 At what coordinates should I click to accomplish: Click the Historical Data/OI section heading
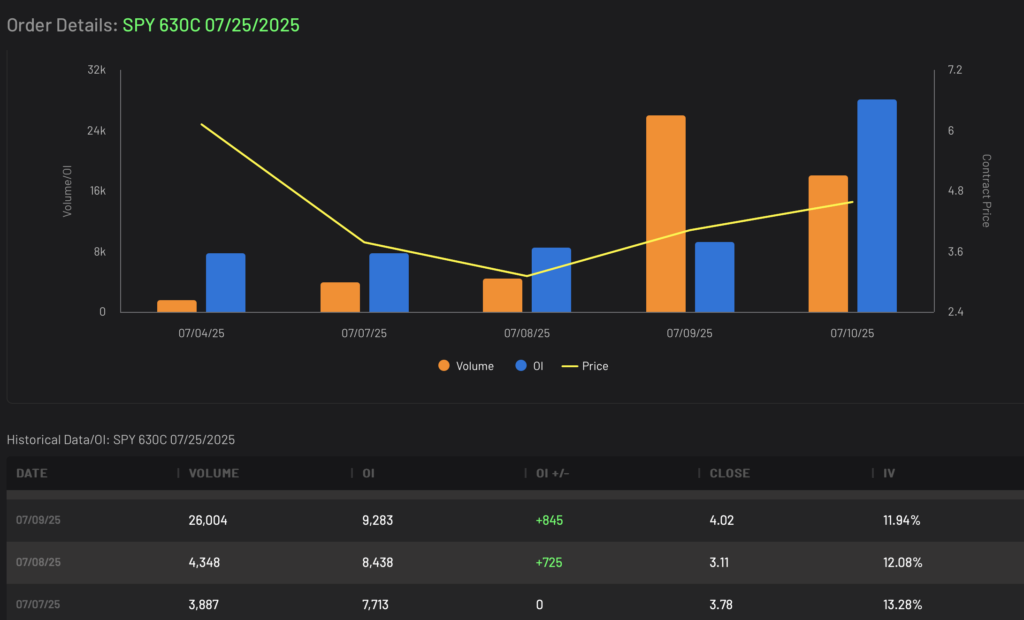click(x=121, y=440)
